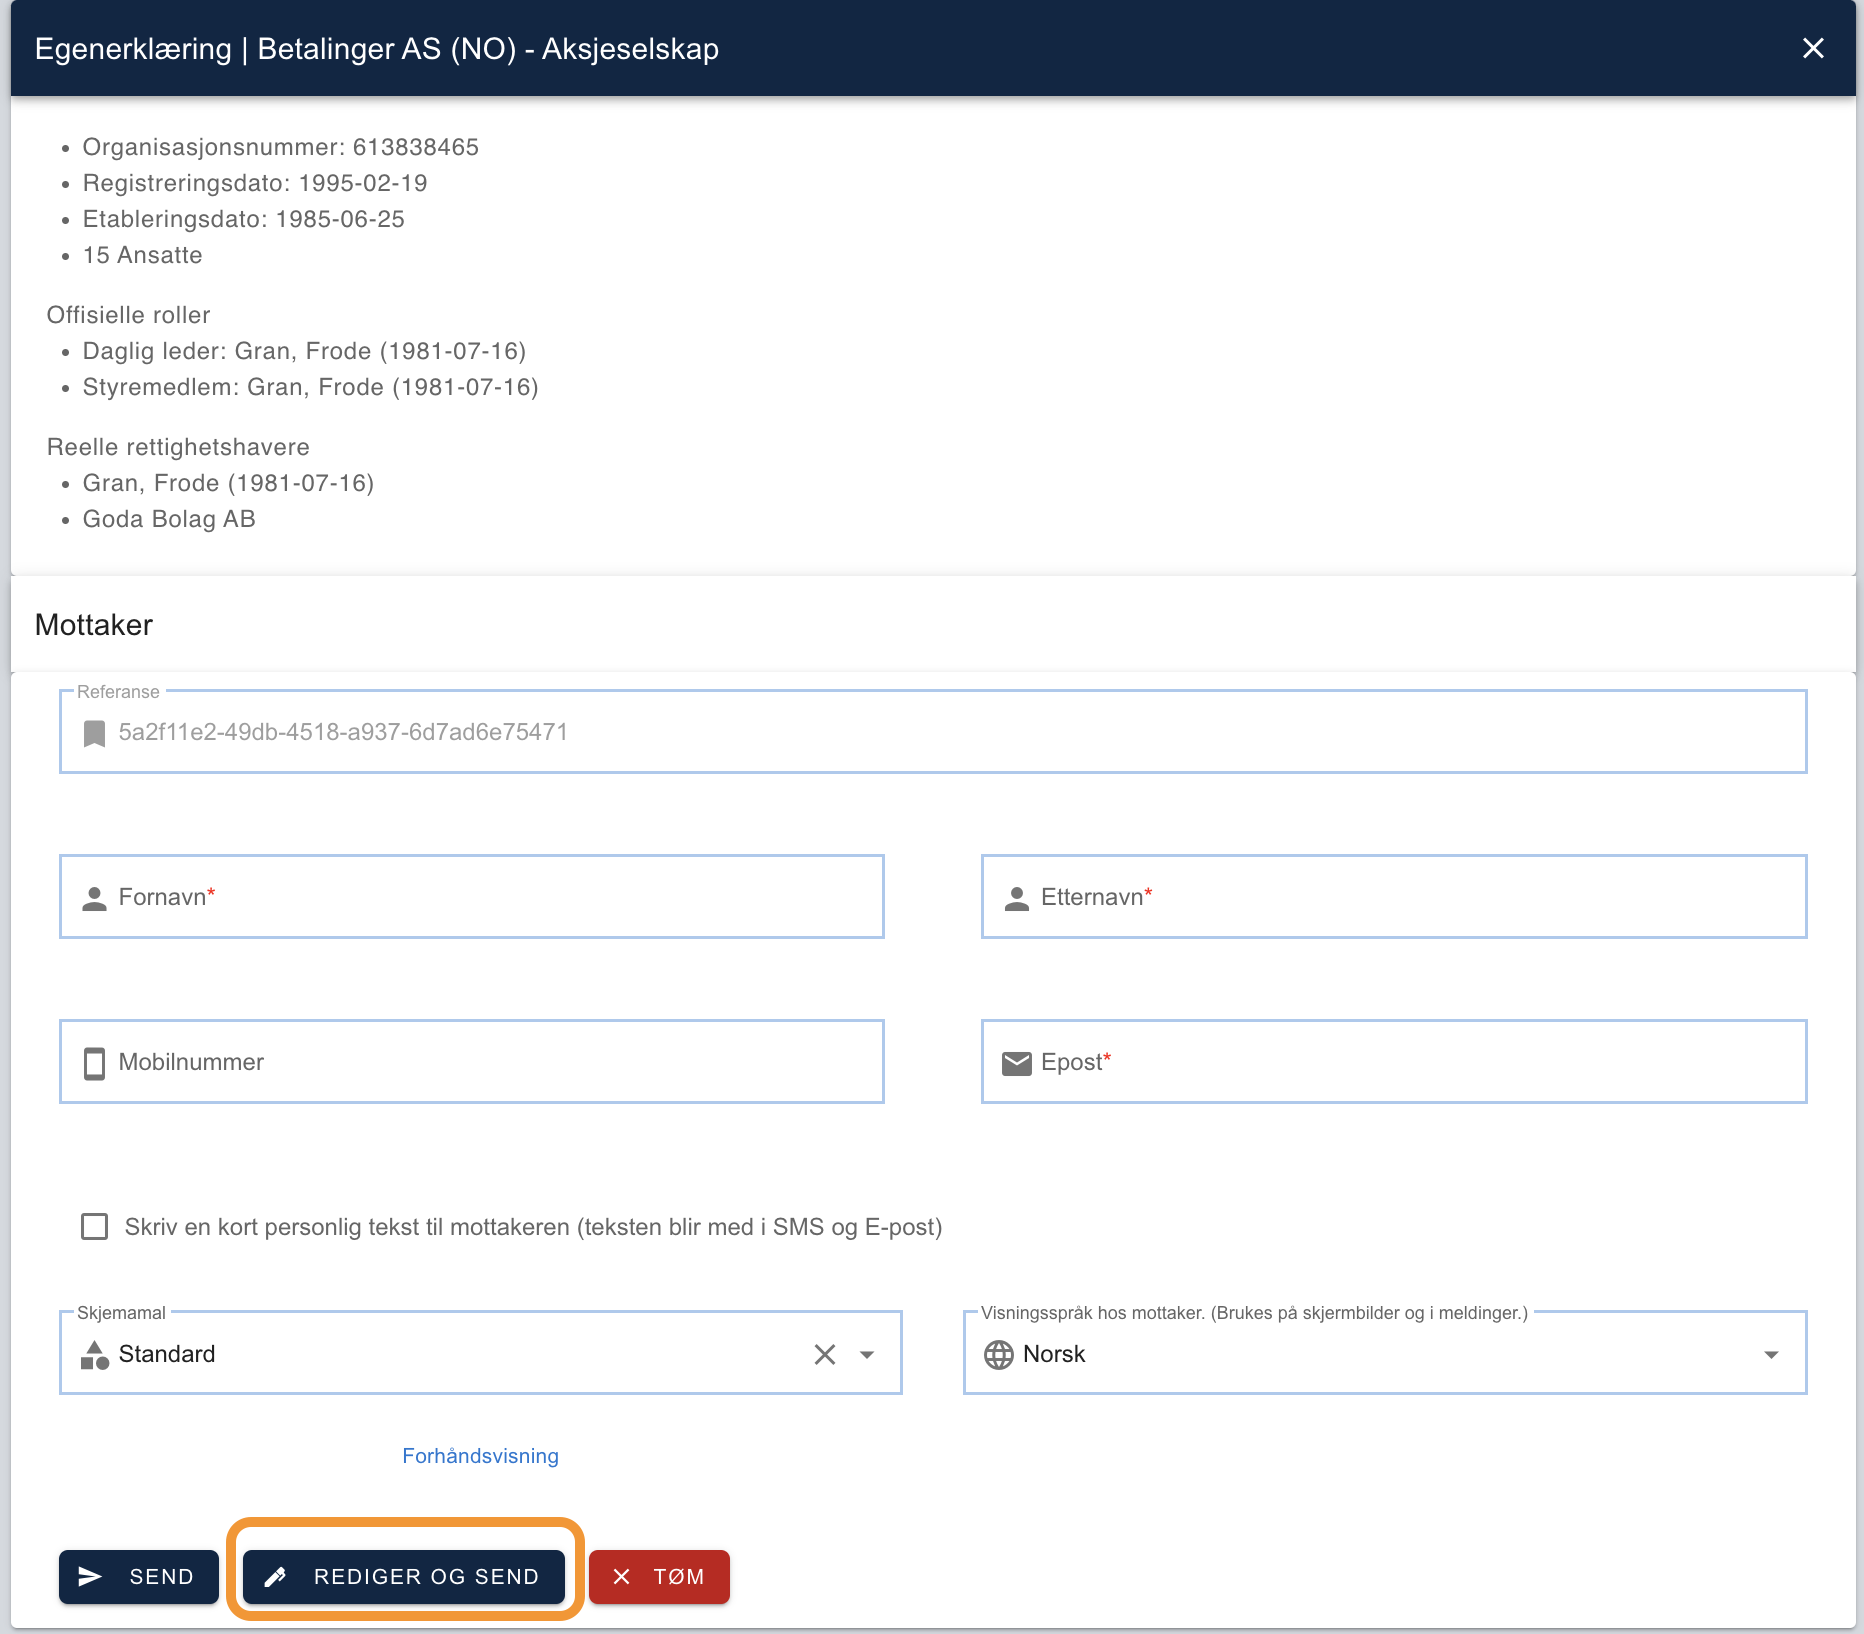Open the Forhåndsvisning preview link
1864x1634 pixels.
[x=480, y=1456]
